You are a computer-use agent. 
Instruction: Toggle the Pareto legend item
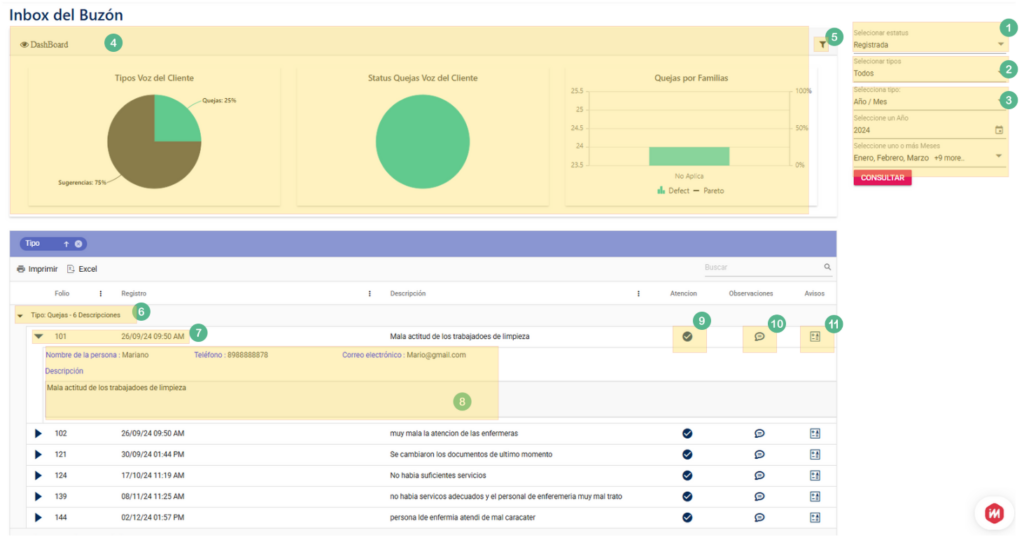pyautogui.click(x=708, y=191)
